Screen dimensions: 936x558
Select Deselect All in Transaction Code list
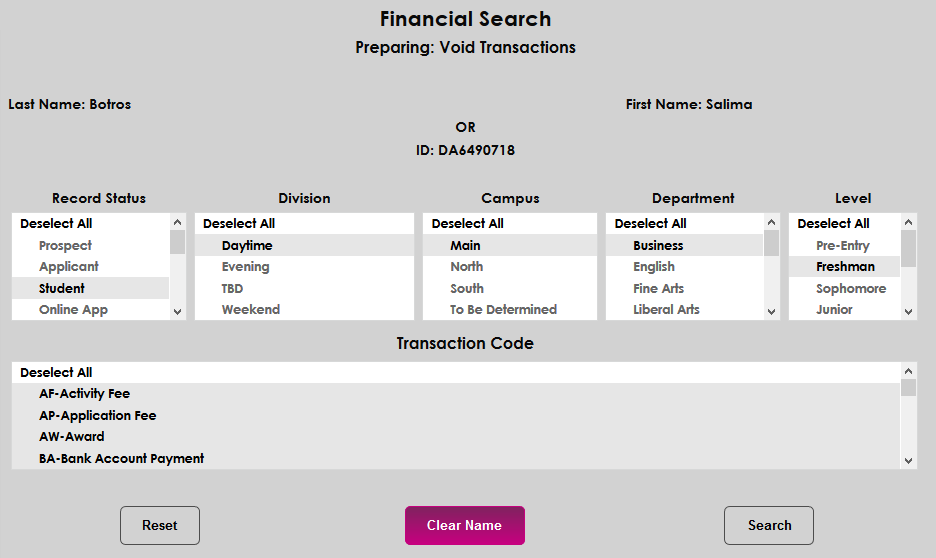56,372
